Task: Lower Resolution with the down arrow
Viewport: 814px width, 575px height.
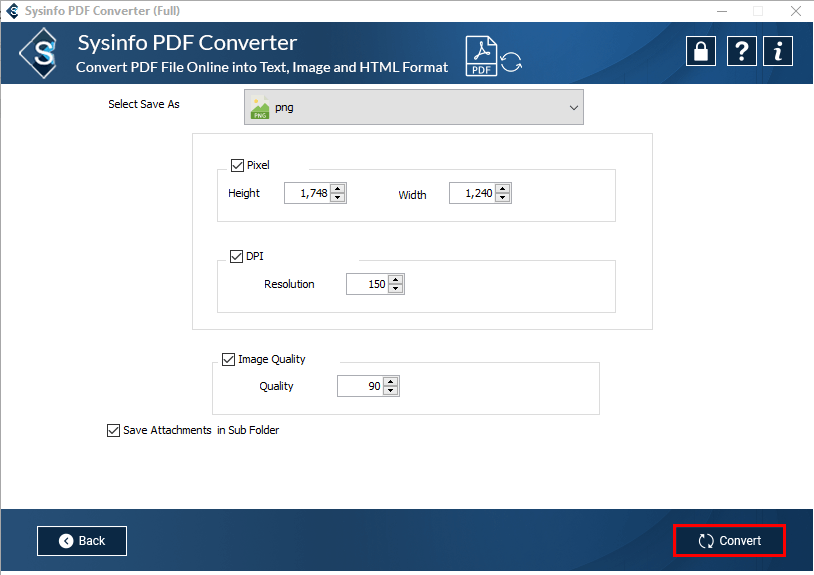Action: pyautogui.click(x=396, y=289)
